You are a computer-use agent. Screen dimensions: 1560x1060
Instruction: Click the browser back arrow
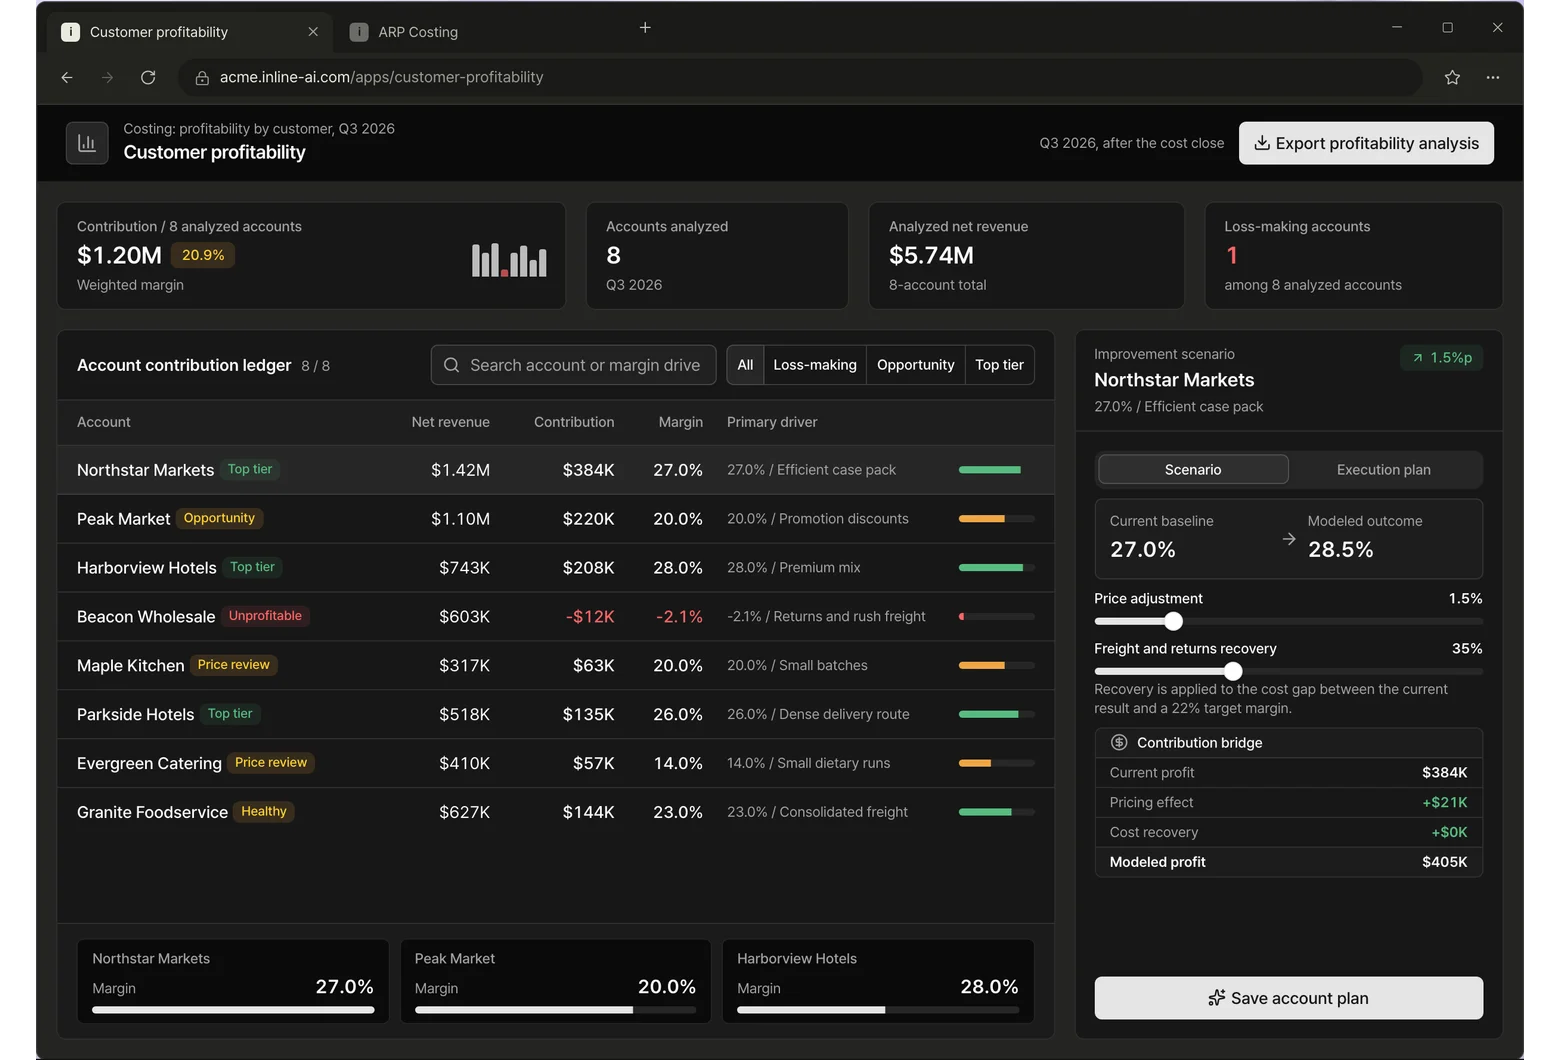[x=67, y=77]
